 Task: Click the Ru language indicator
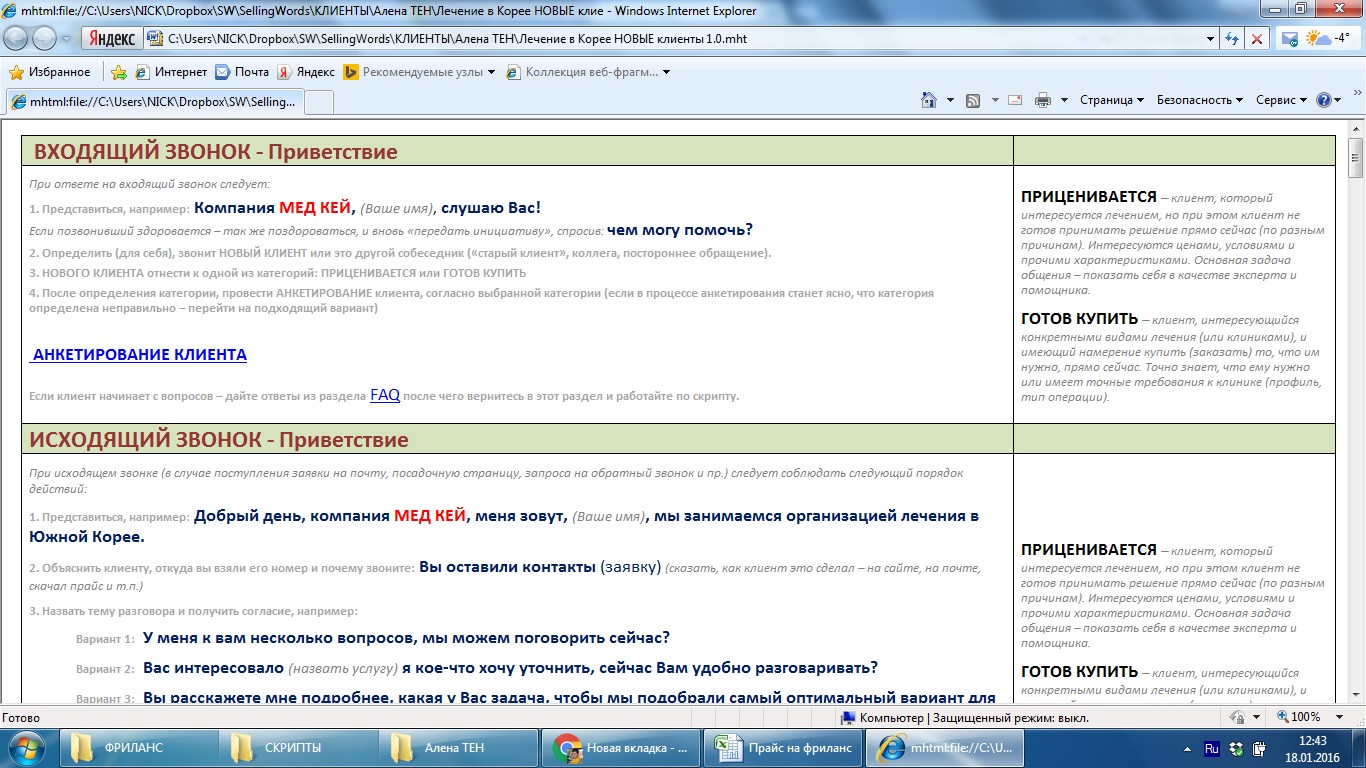click(1211, 748)
